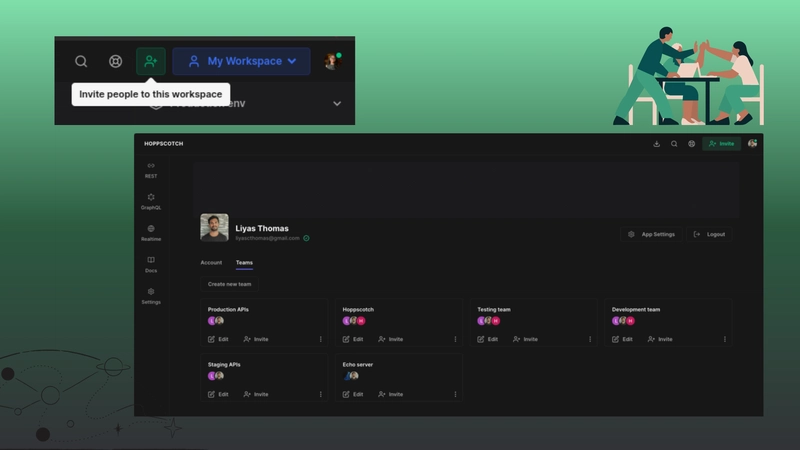Screen dimensions: 800x450
Task: Click member avatars on Echo server card
Action: point(351,376)
